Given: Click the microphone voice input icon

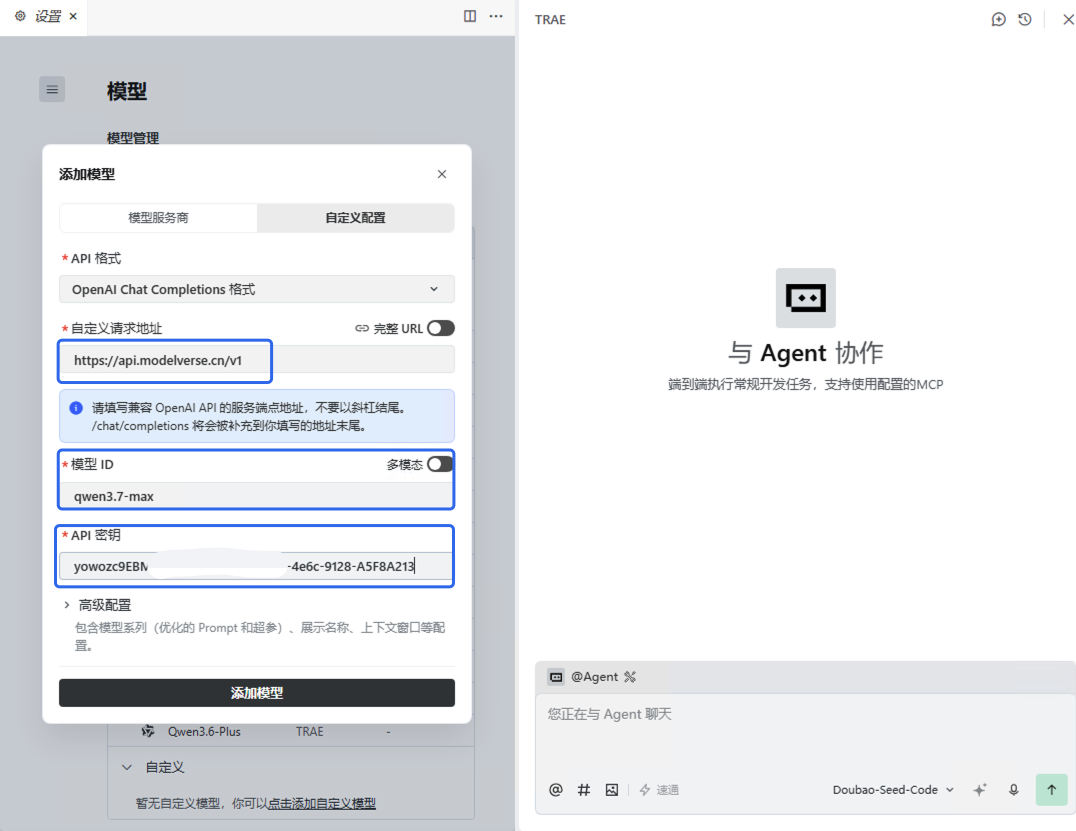Looking at the screenshot, I should [x=1014, y=790].
